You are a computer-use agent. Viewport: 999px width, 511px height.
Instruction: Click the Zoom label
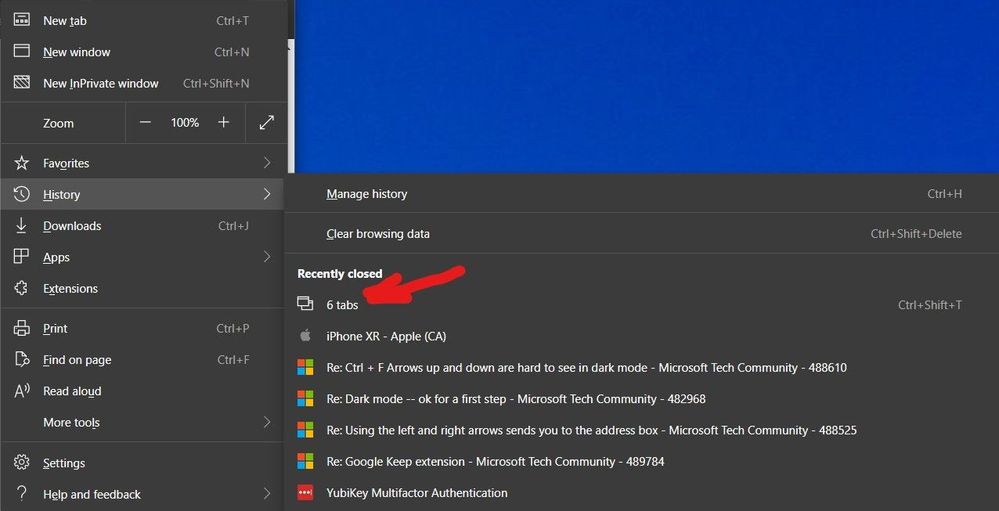(59, 124)
